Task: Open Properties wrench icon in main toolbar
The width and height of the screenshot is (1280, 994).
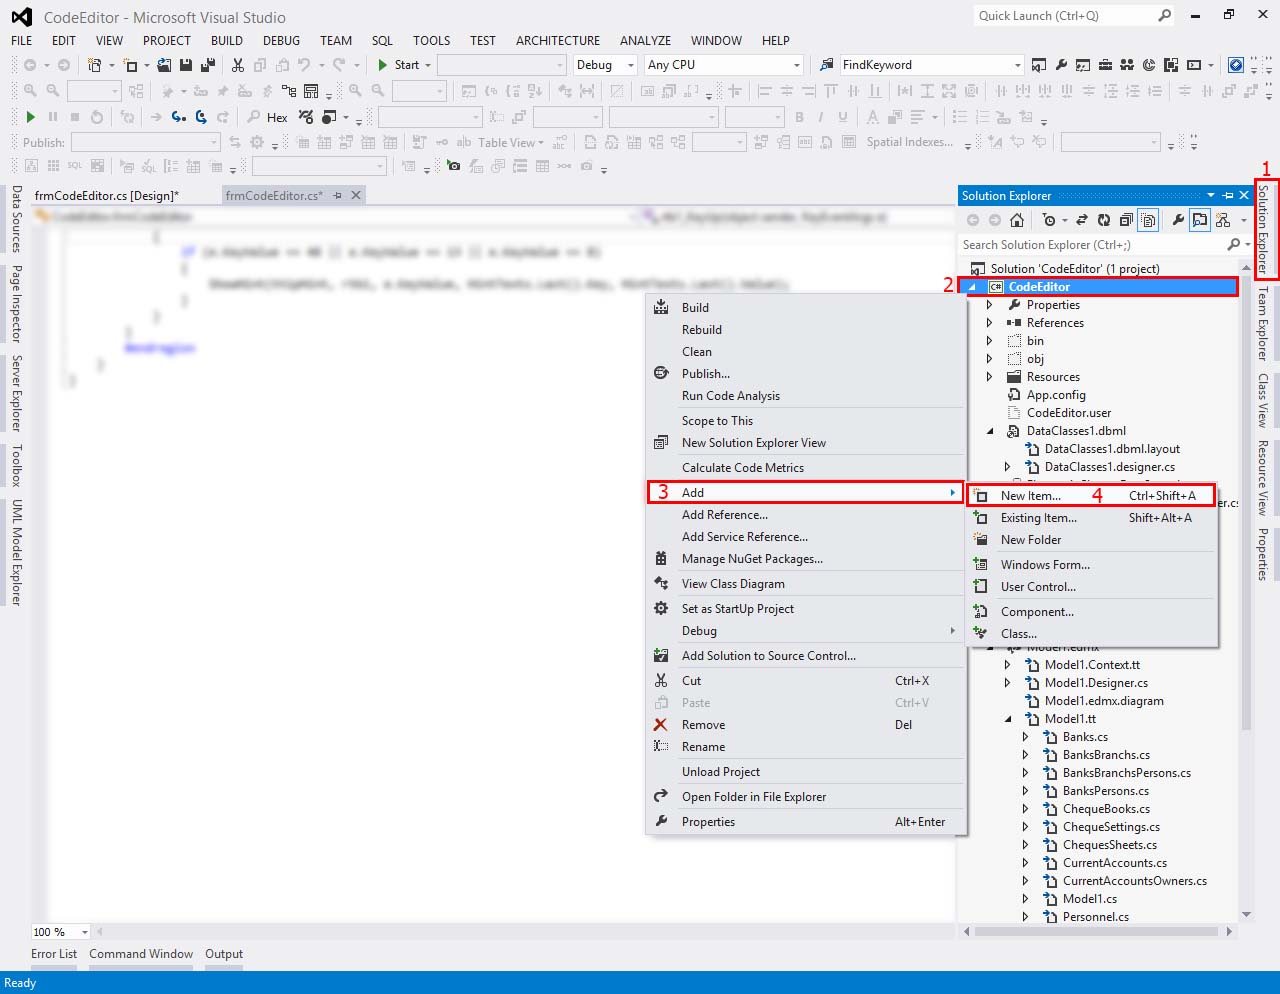Action: pos(1061,65)
